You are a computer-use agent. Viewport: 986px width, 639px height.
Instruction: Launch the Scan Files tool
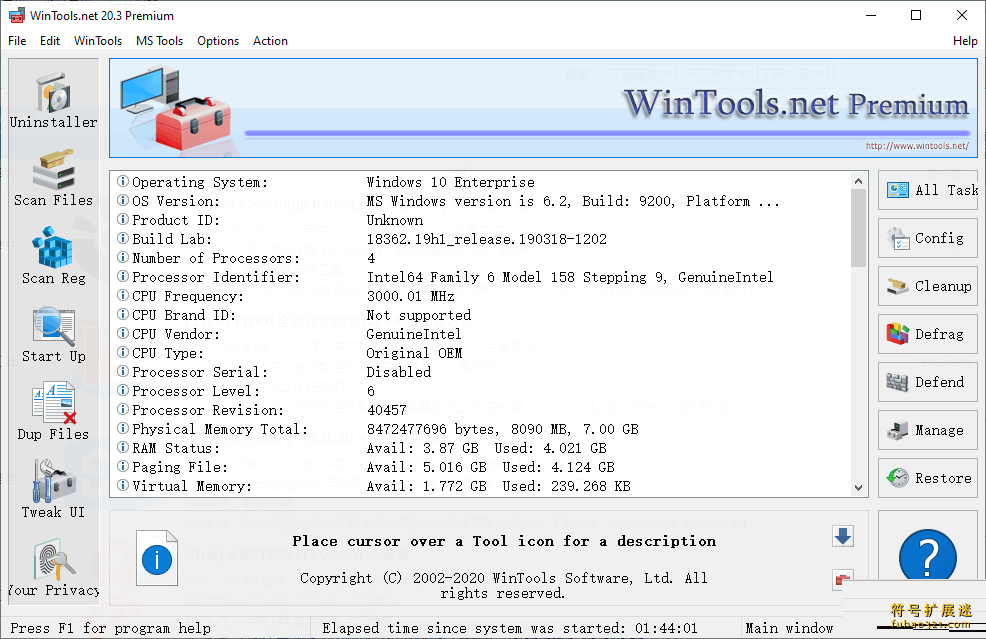[53, 176]
